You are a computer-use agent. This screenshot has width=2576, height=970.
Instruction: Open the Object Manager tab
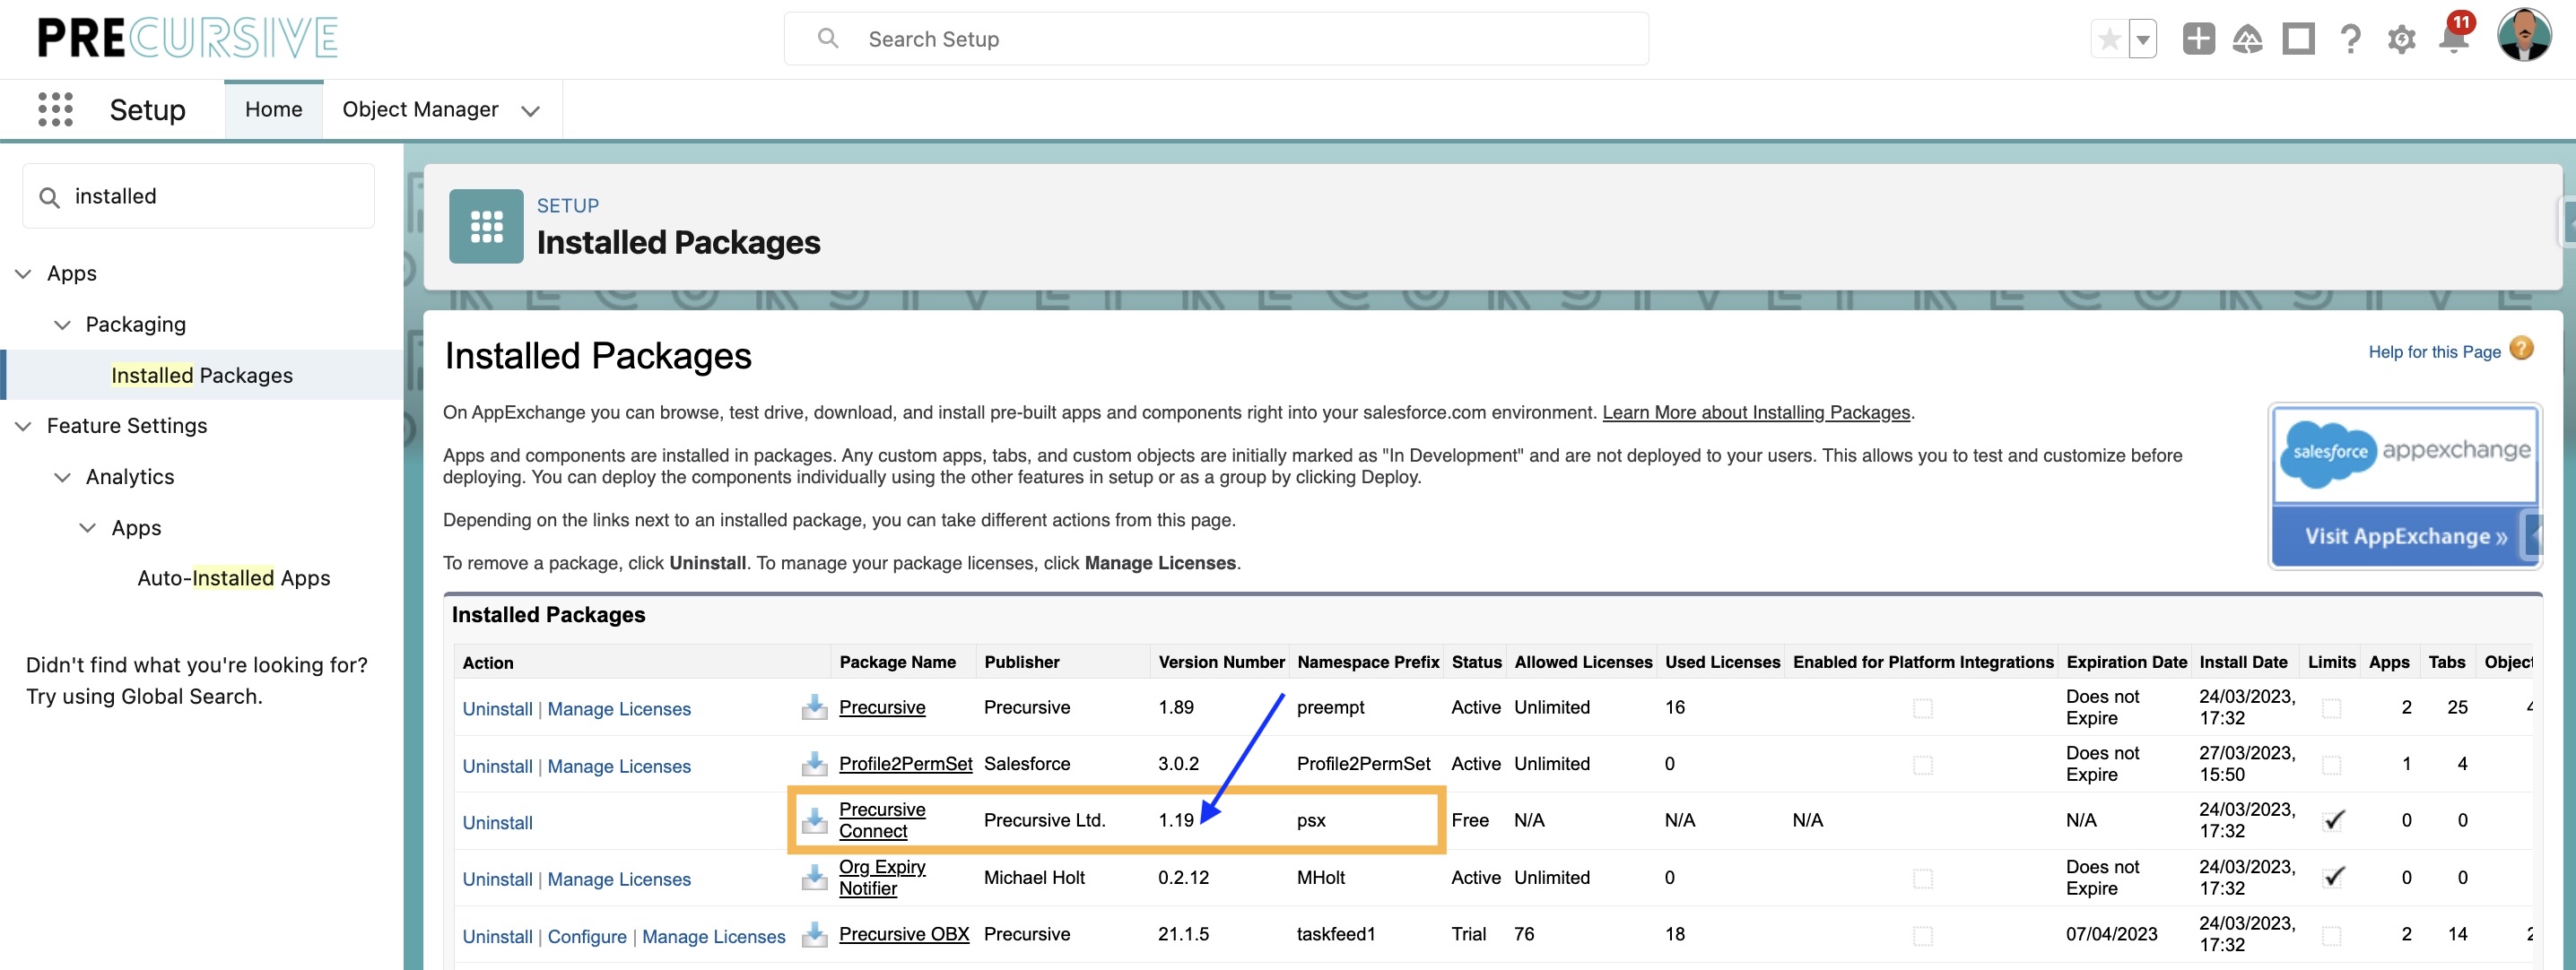coord(420,109)
